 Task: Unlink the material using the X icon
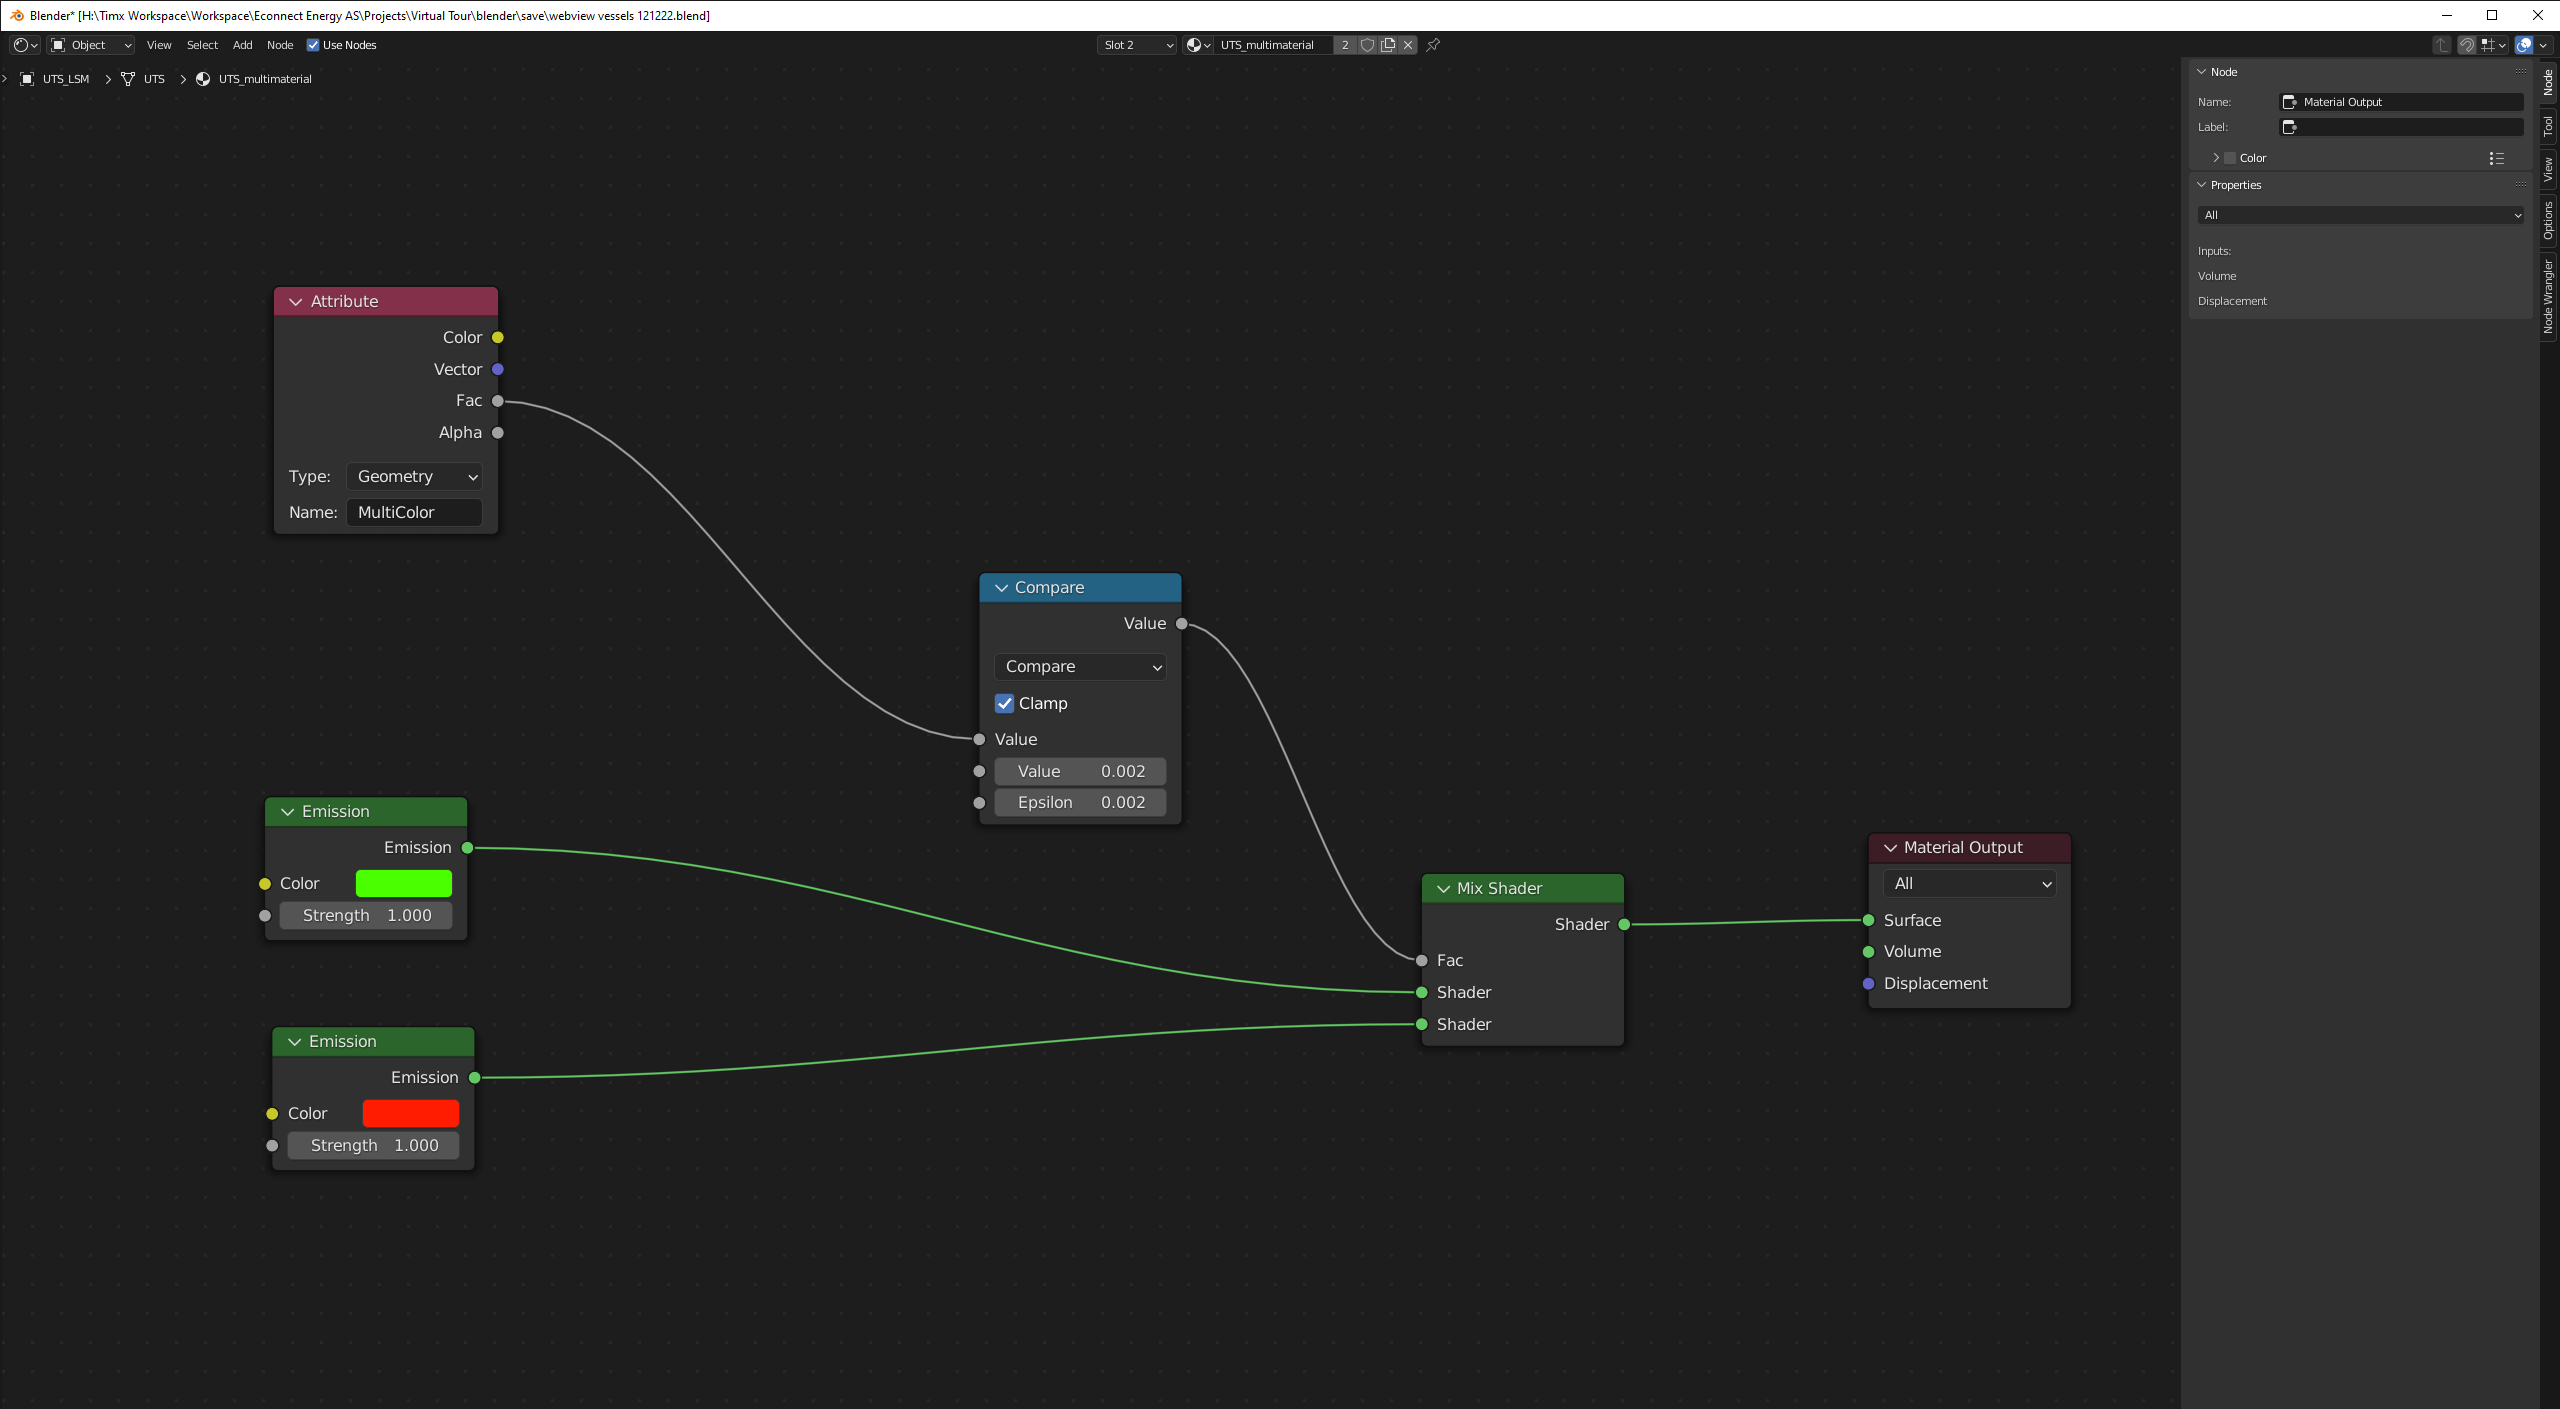point(1407,45)
